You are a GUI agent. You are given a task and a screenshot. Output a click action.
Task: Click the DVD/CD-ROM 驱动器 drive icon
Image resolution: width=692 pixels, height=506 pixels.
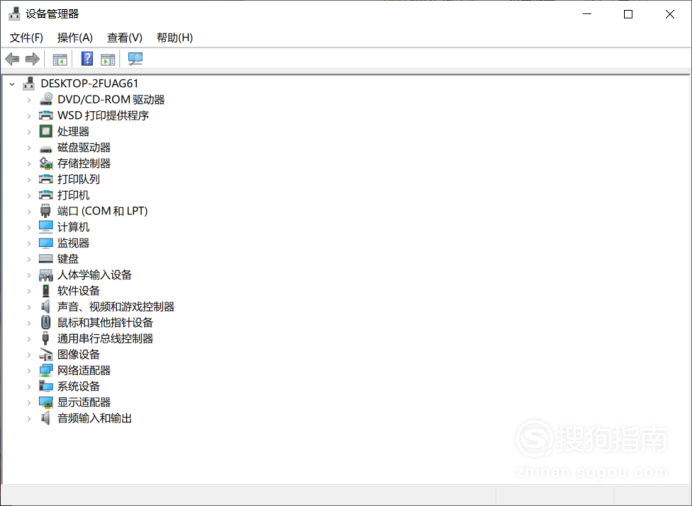[x=46, y=99]
